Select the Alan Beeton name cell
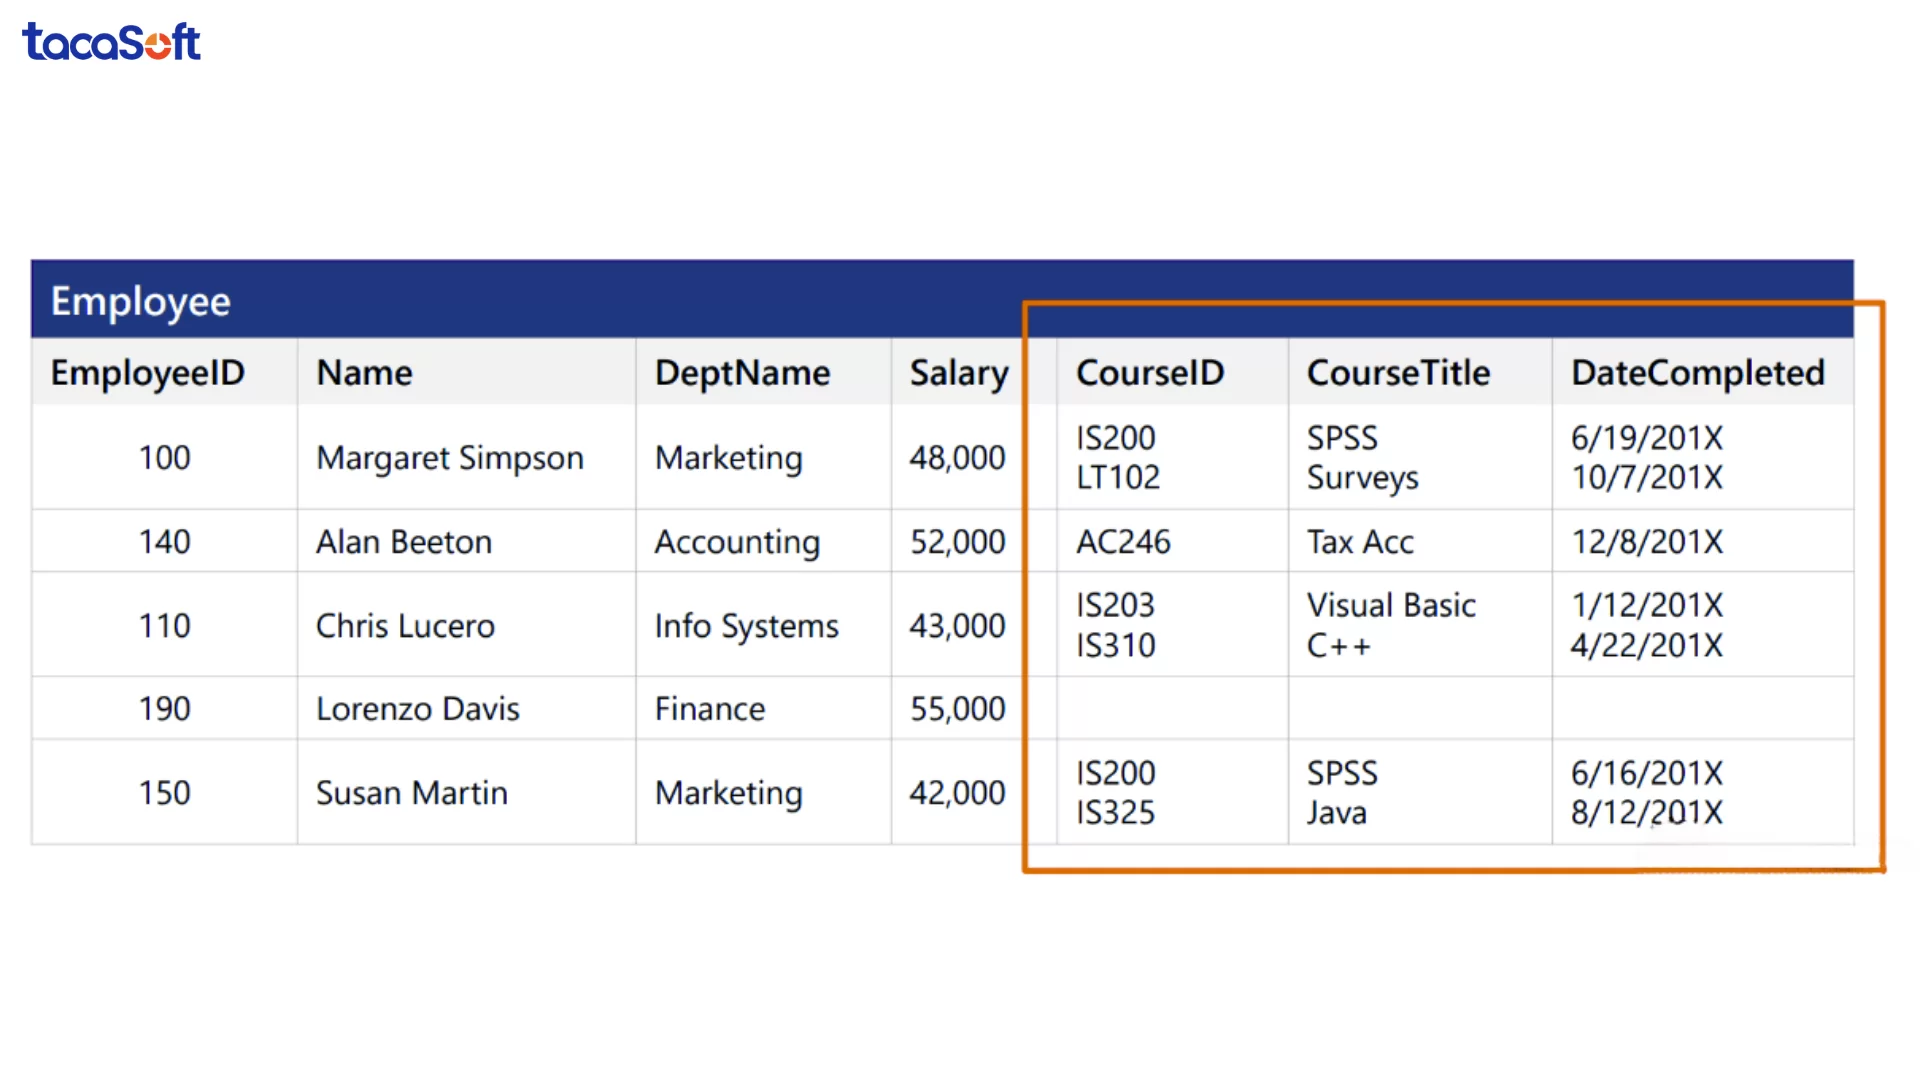1920x1080 pixels. coord(404,542)
